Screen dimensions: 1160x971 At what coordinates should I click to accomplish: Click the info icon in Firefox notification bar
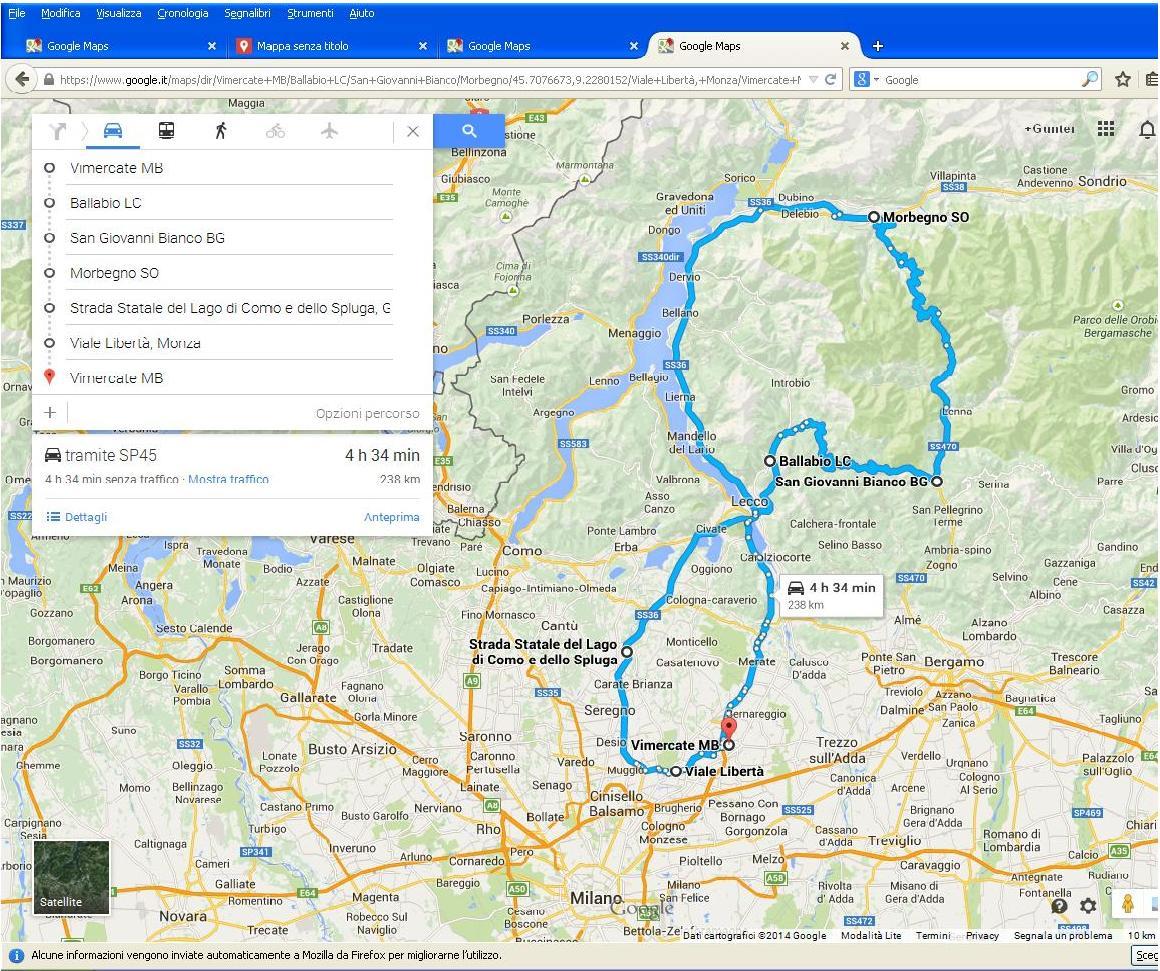tap(16, 955)
